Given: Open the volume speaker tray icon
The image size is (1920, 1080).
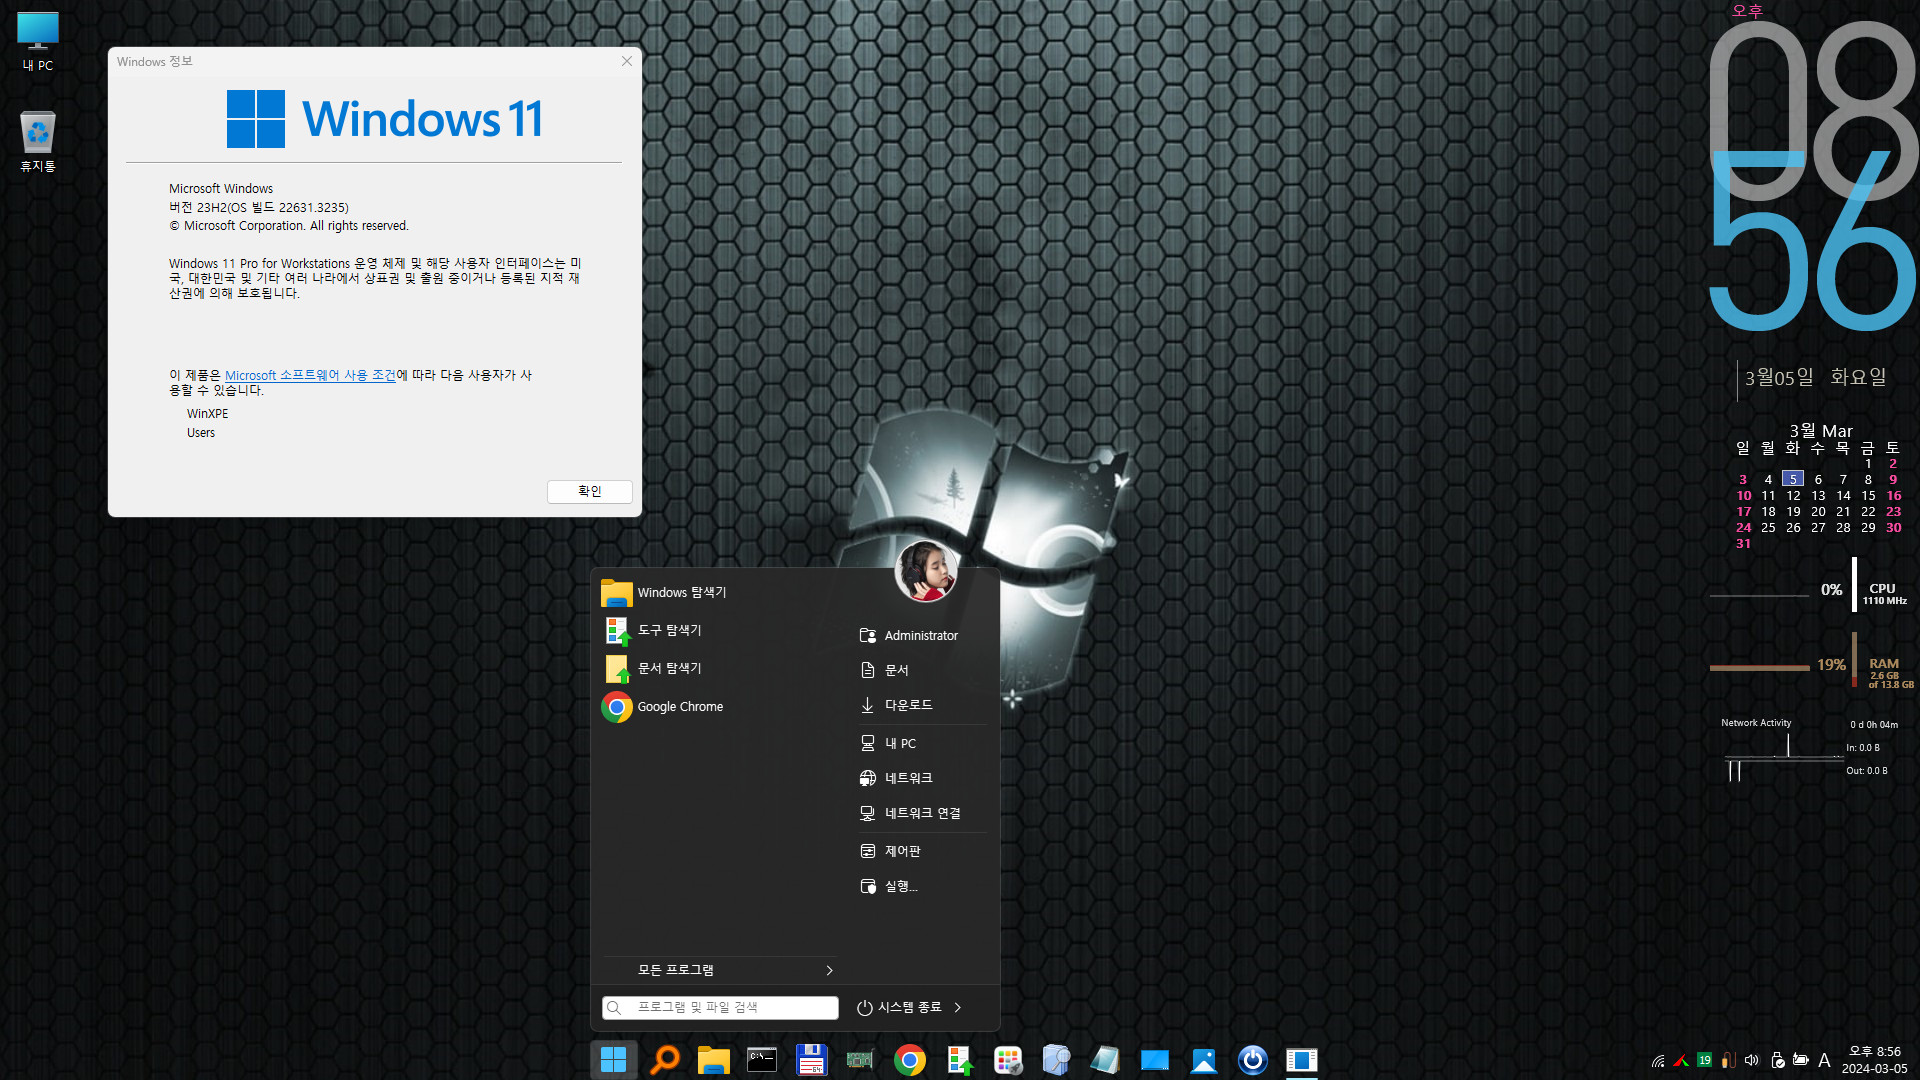Looking at the screenshot, I should [1752, 1060].
